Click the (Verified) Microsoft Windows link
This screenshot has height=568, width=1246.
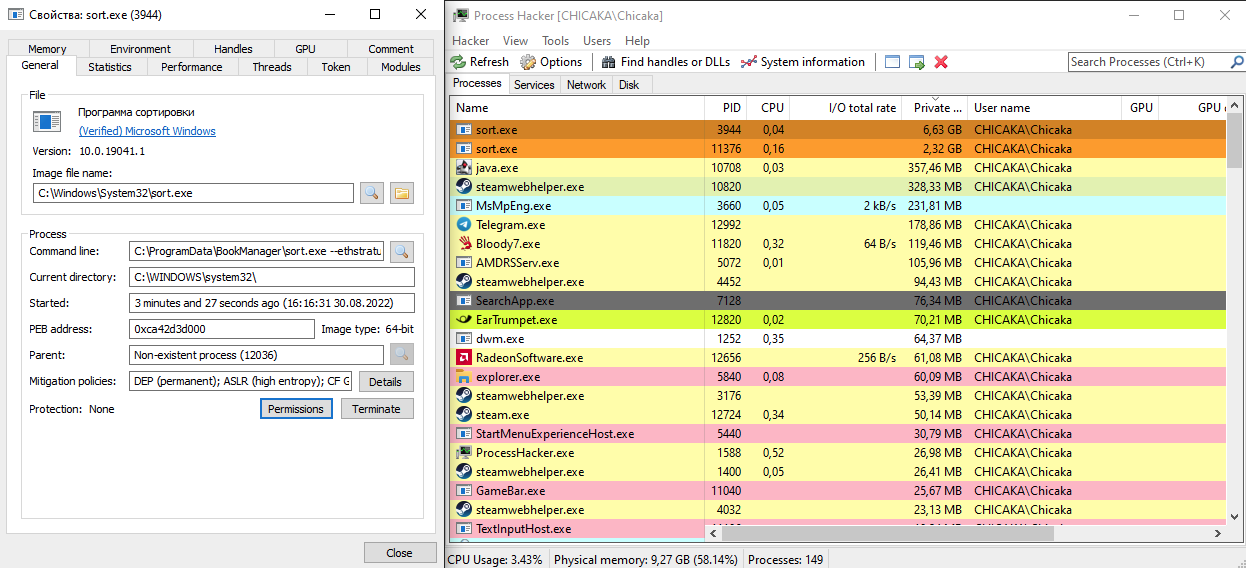click(147, 131)
